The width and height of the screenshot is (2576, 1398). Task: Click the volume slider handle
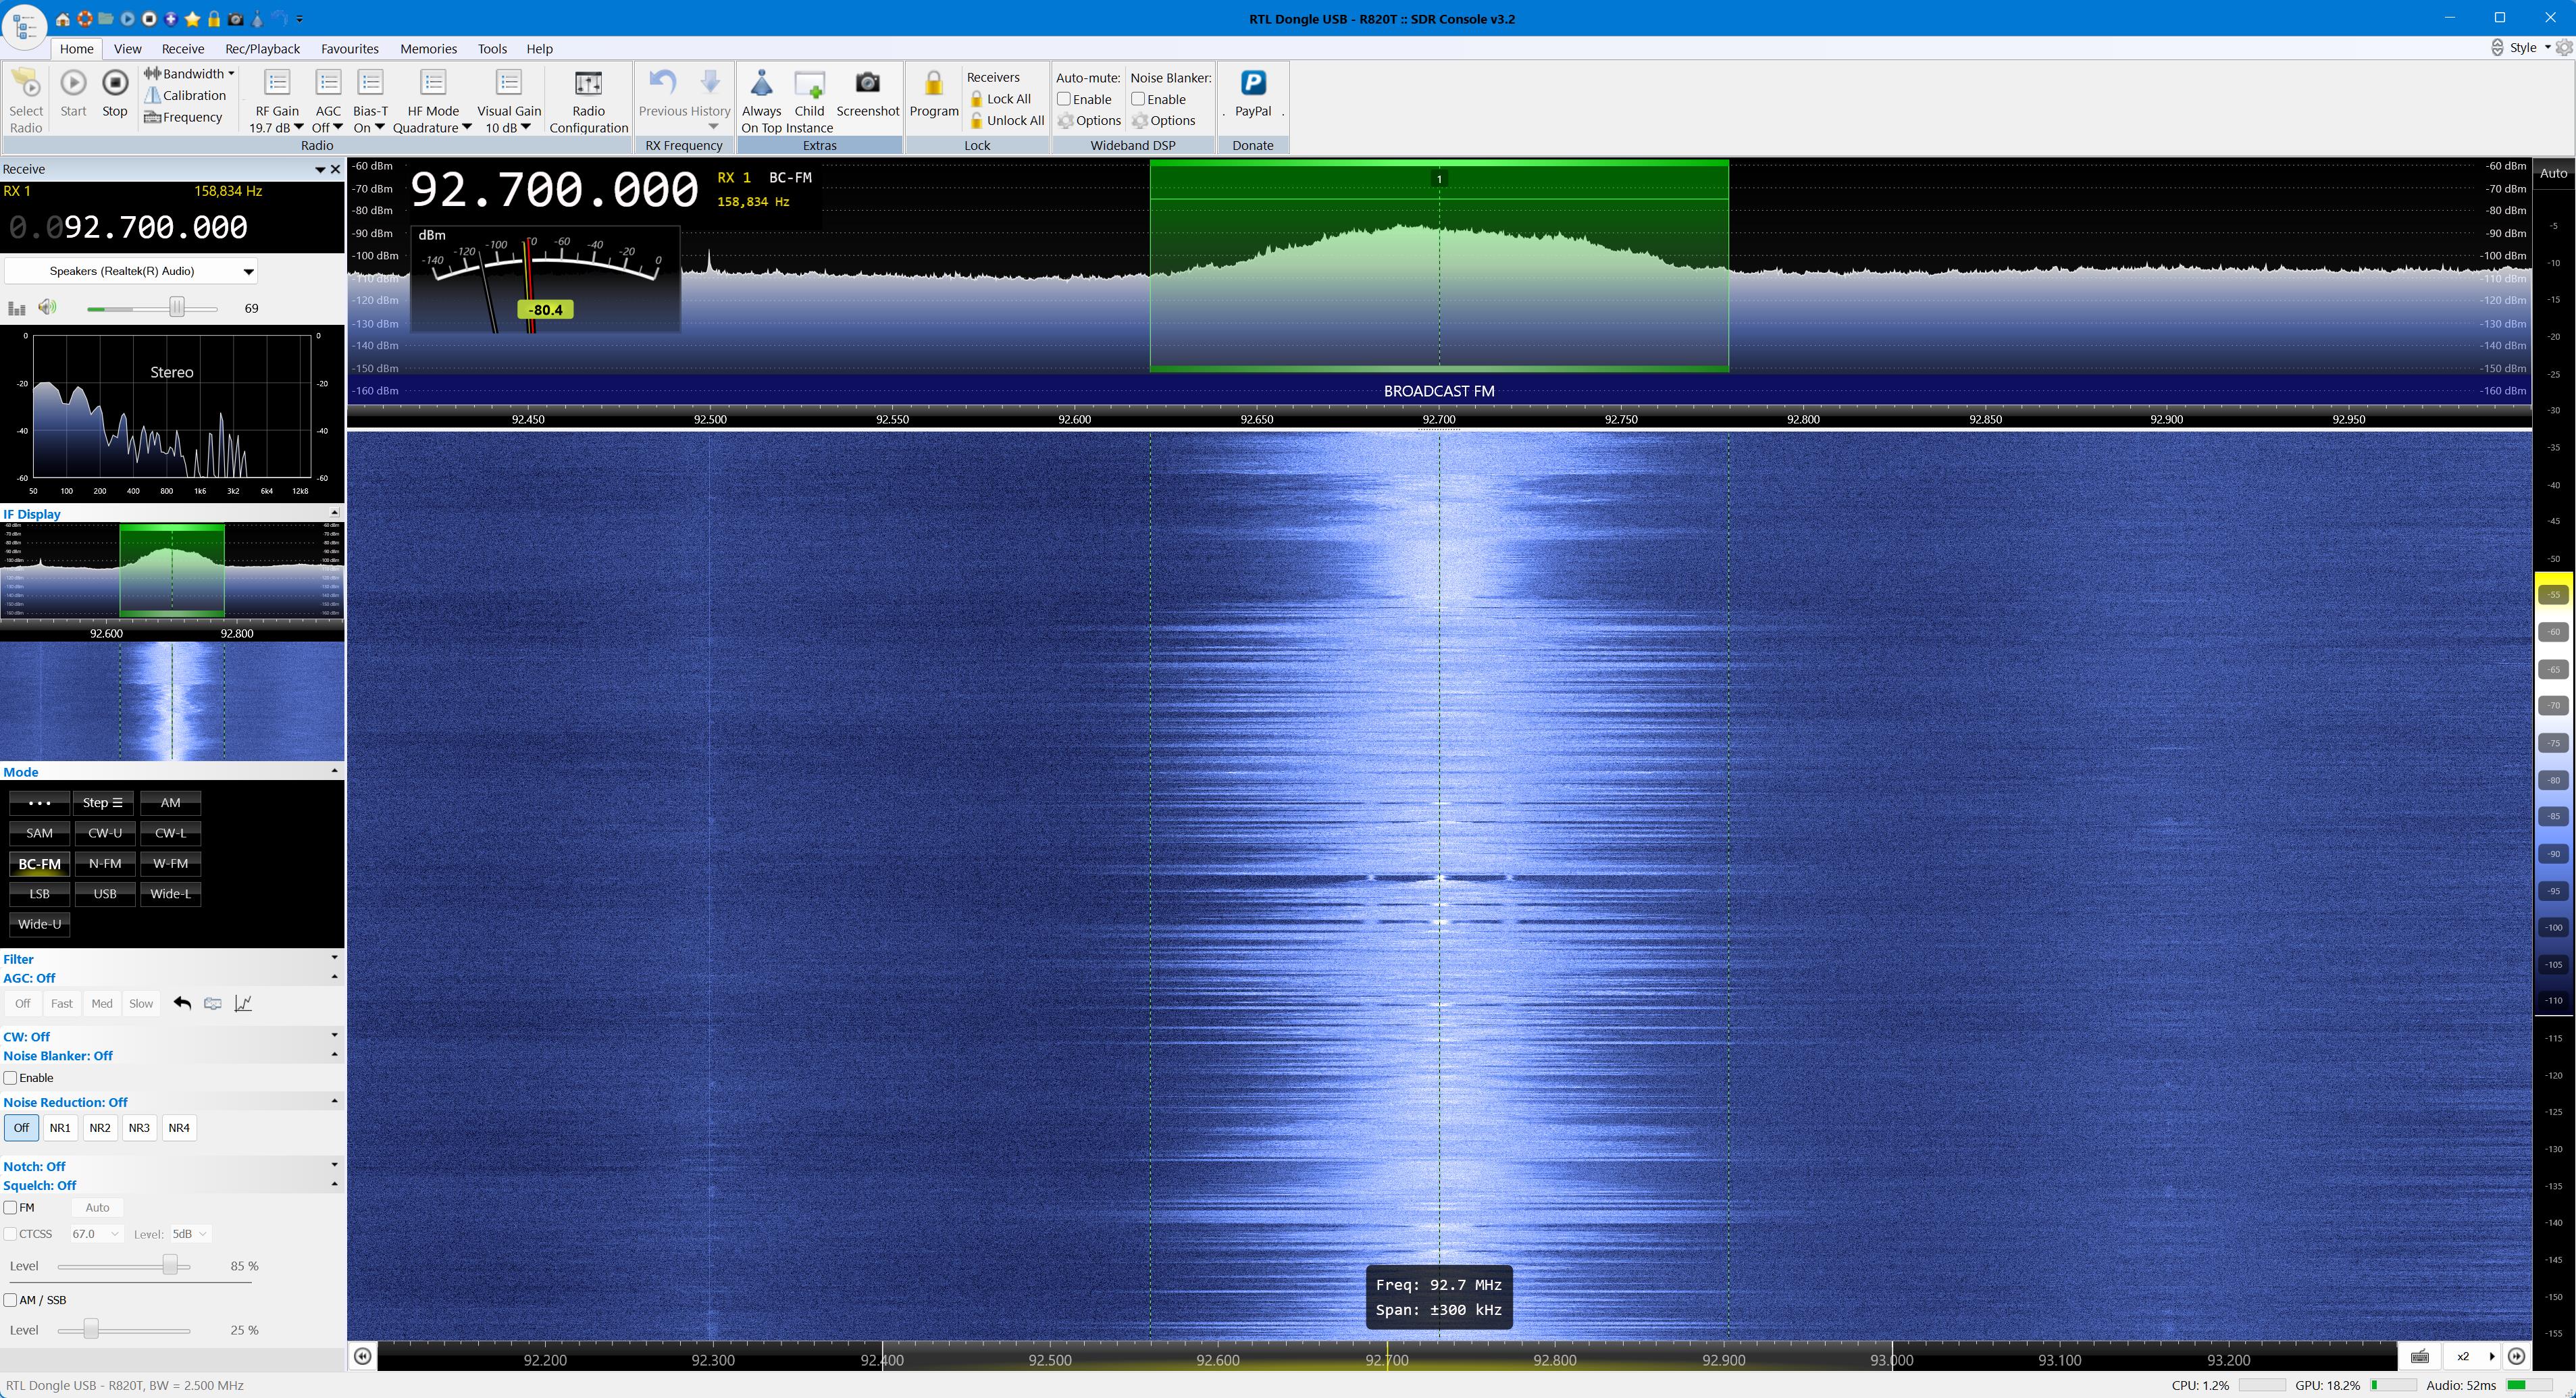pyautogui.click(x=177, y=307)
